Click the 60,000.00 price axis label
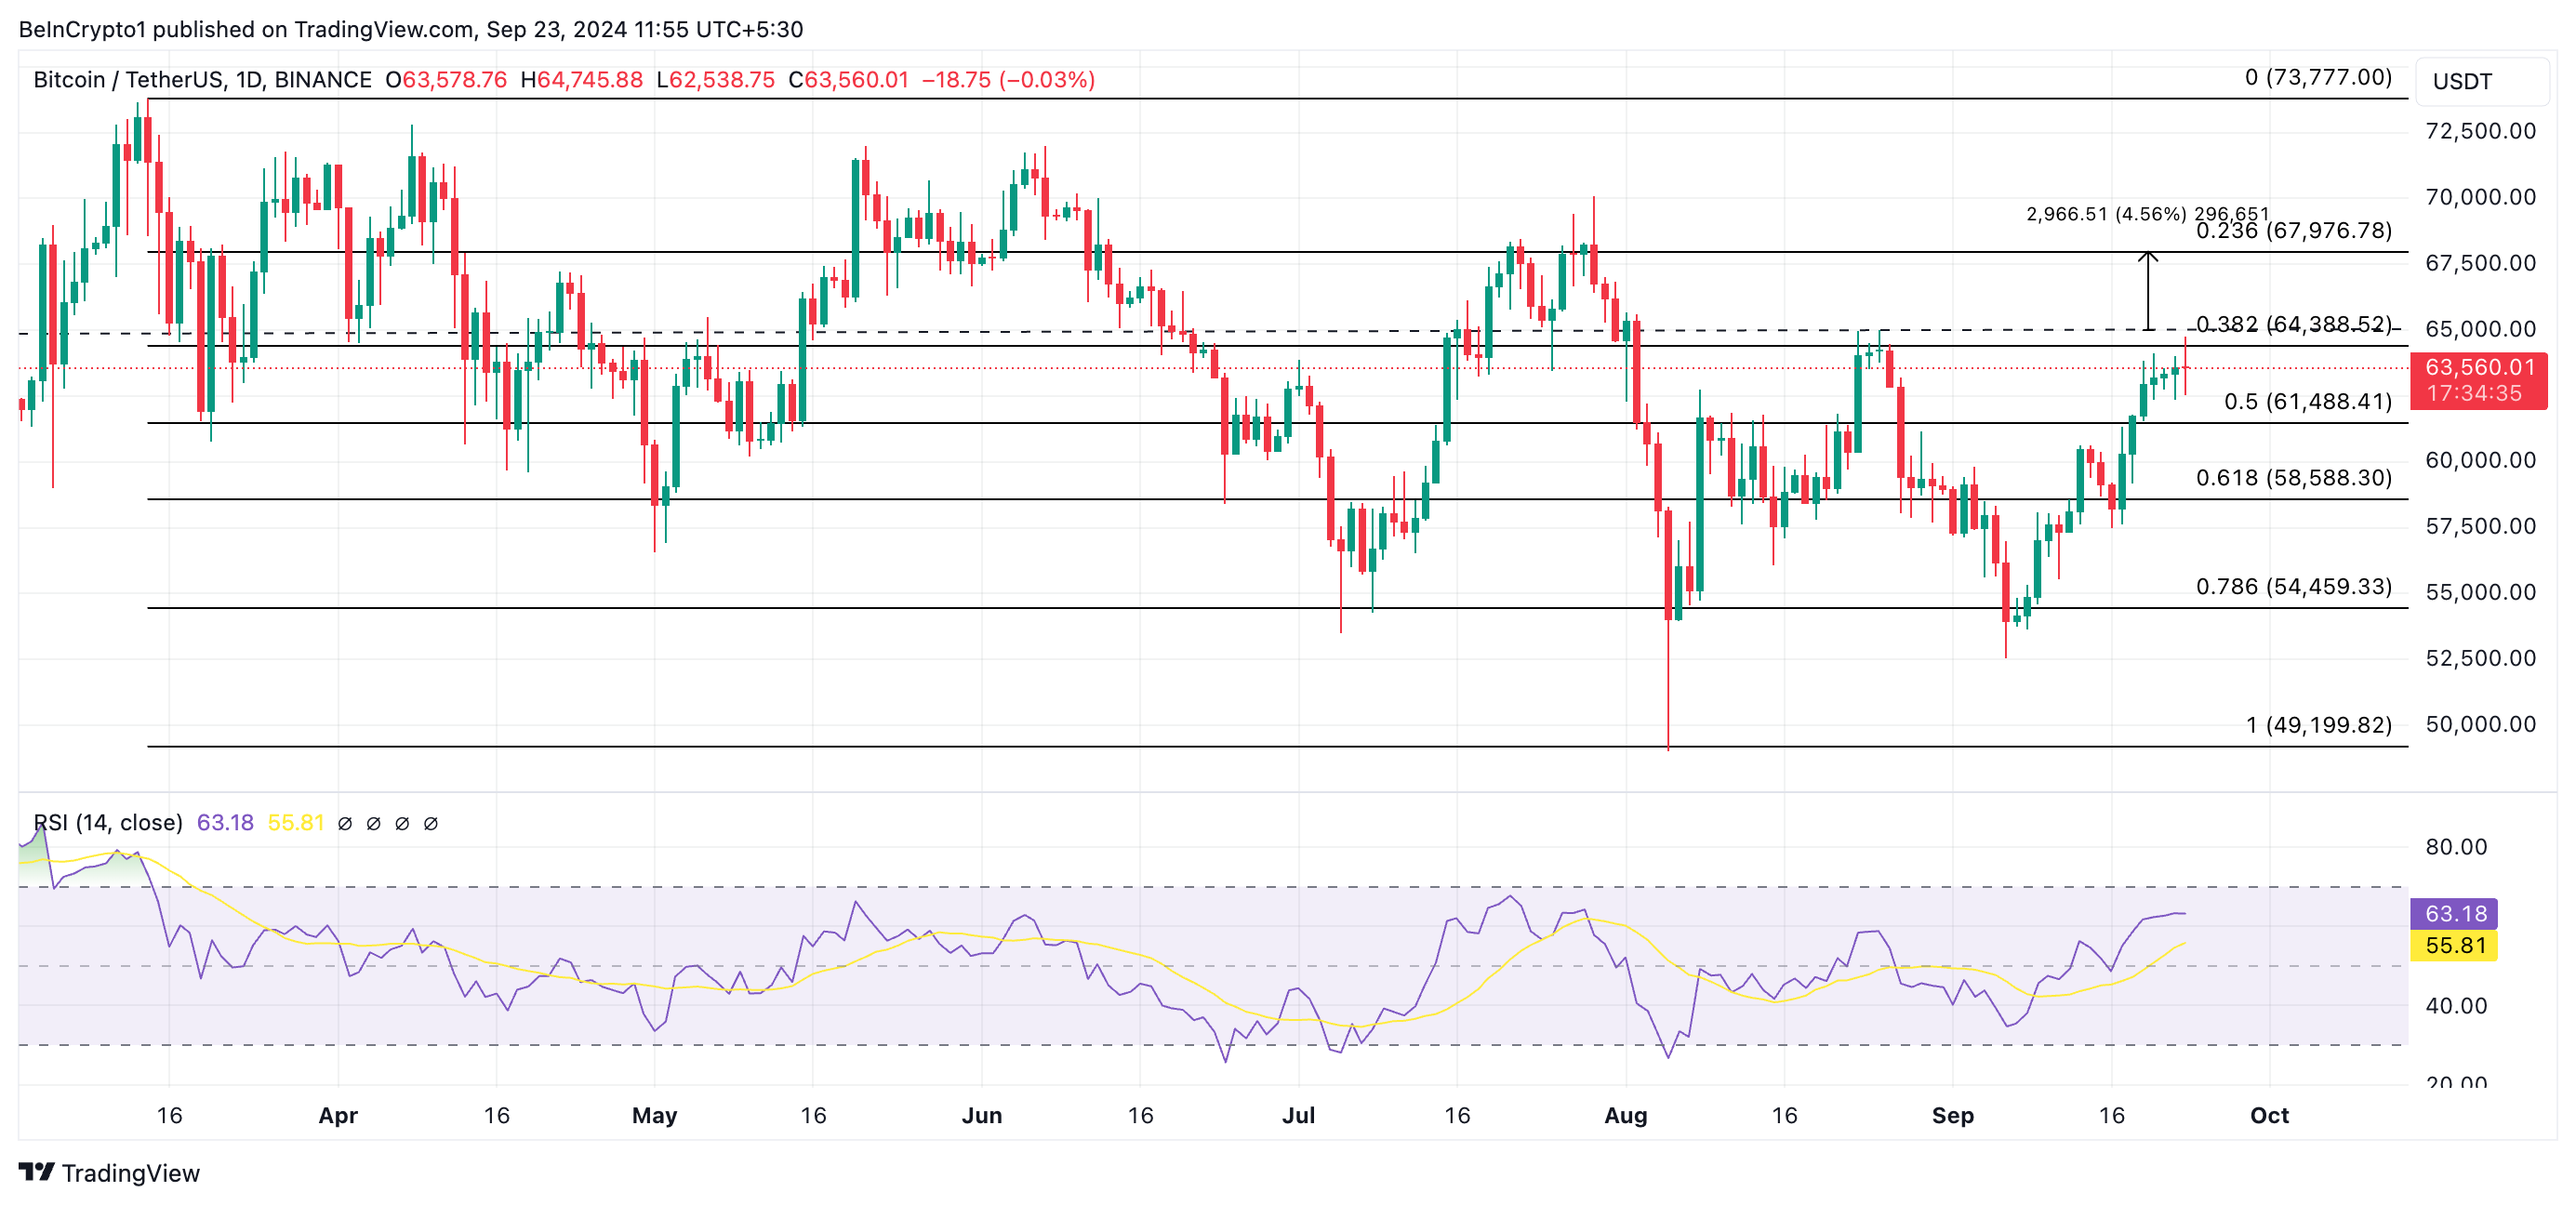Image resolution: width=2576 pixels, height=1205 pixels. [x=2480, y=460]
